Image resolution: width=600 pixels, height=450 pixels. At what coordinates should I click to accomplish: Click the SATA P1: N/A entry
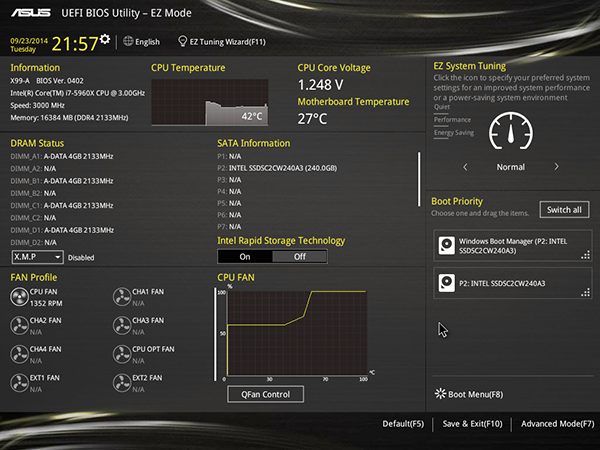point(229,156)
